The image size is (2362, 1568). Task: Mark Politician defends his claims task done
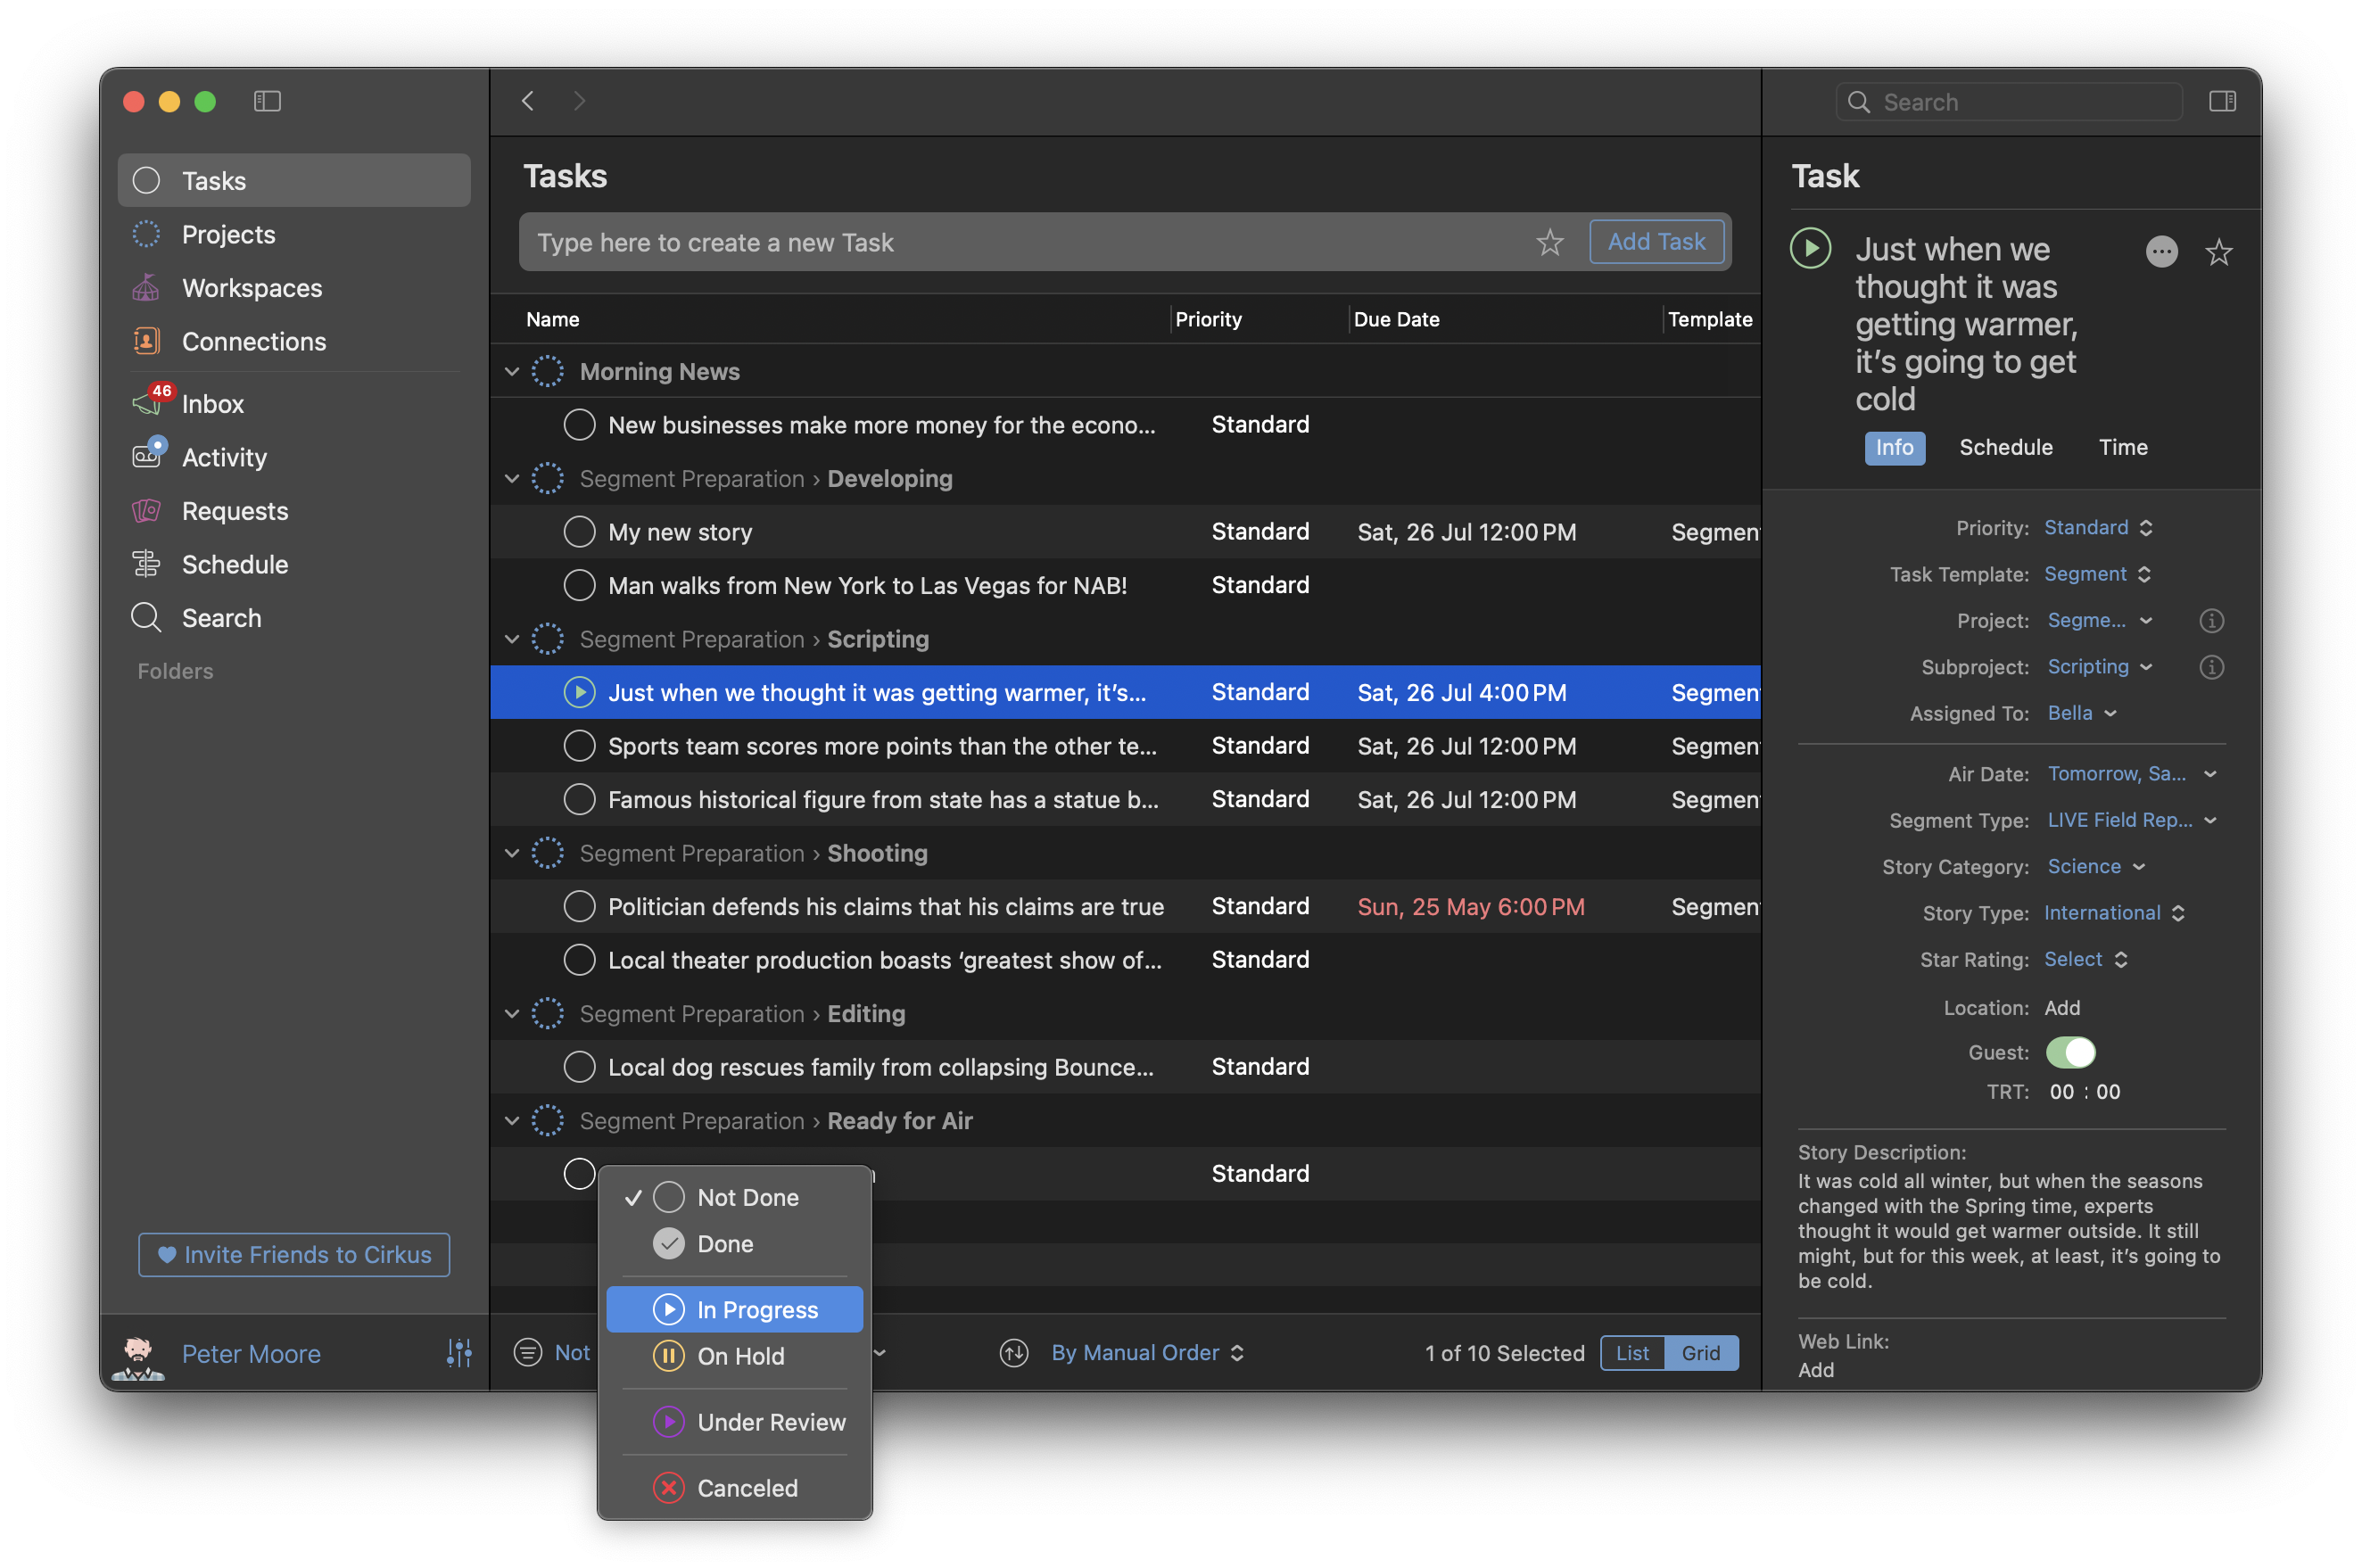[x=579, y=907]
